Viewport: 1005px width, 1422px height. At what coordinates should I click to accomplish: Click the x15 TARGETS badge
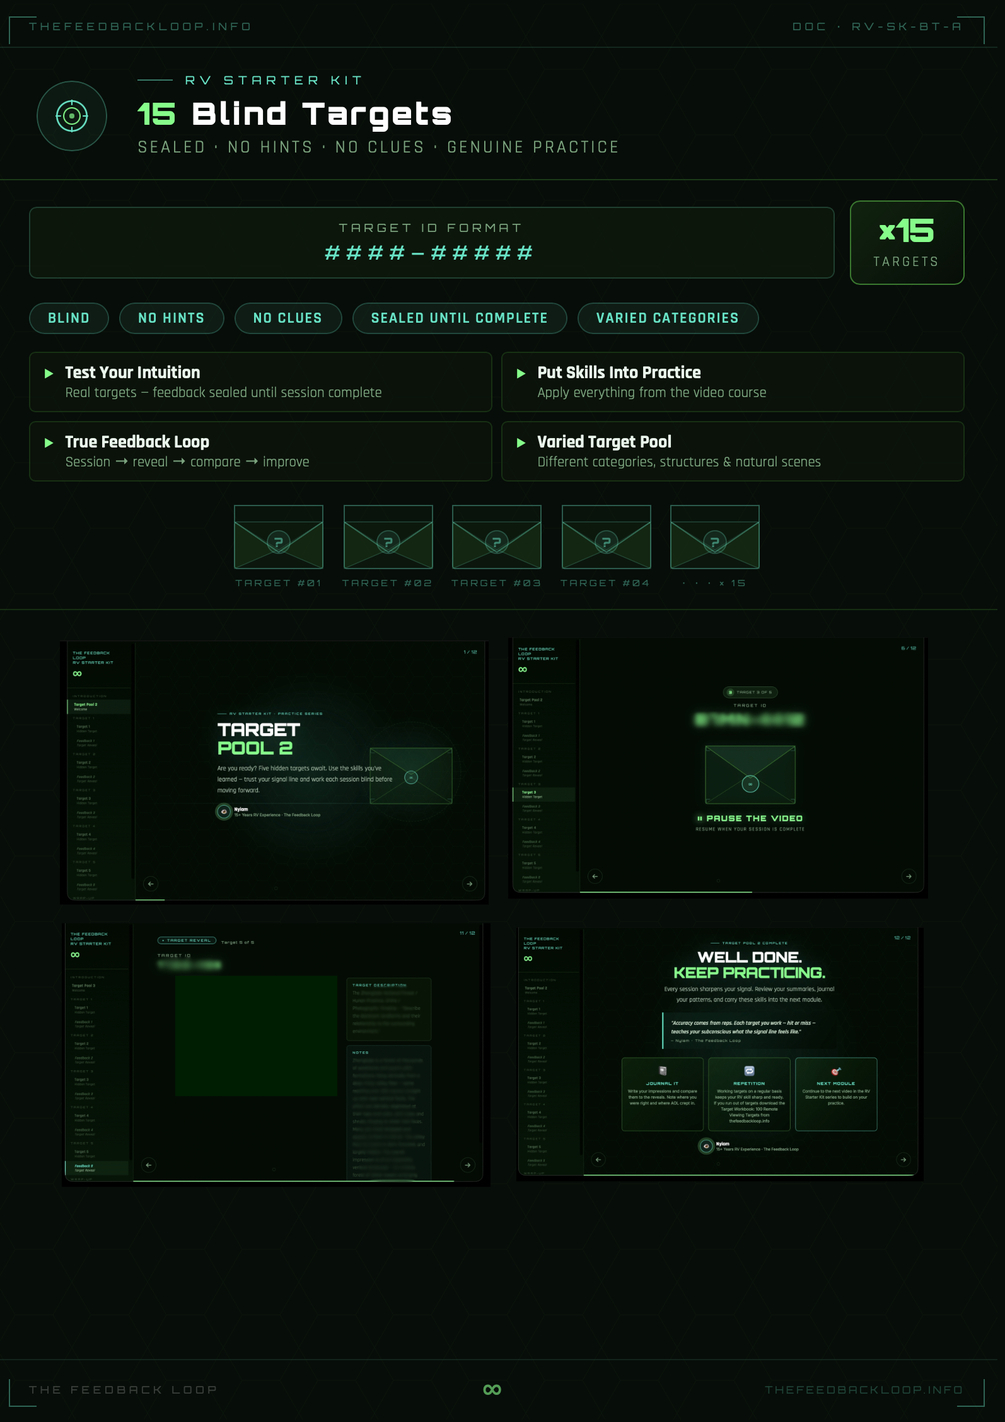[907, 243]
